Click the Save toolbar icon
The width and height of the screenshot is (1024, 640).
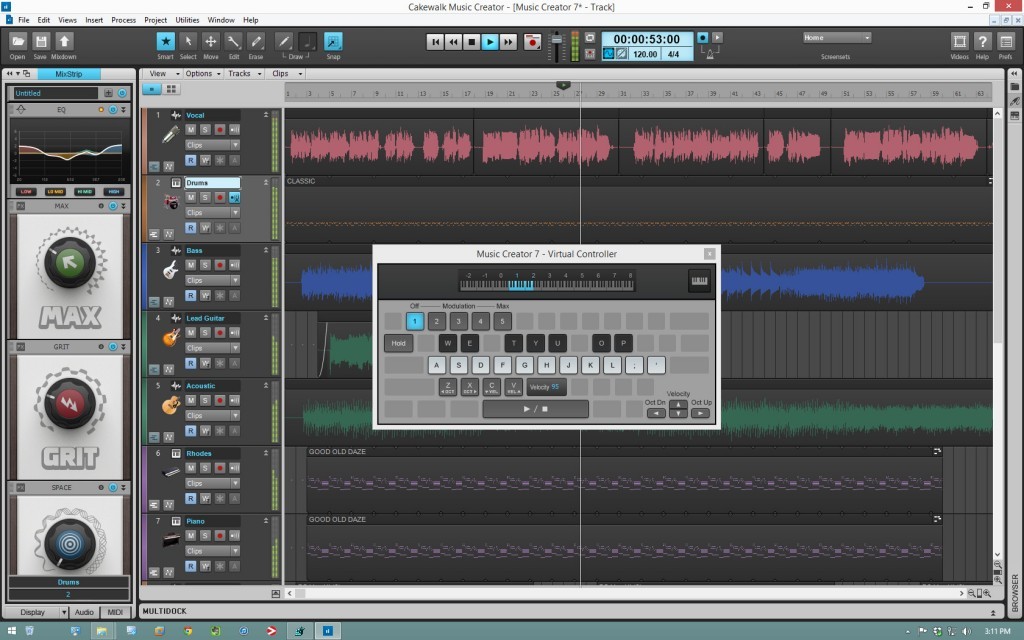(x=40, y=42)
